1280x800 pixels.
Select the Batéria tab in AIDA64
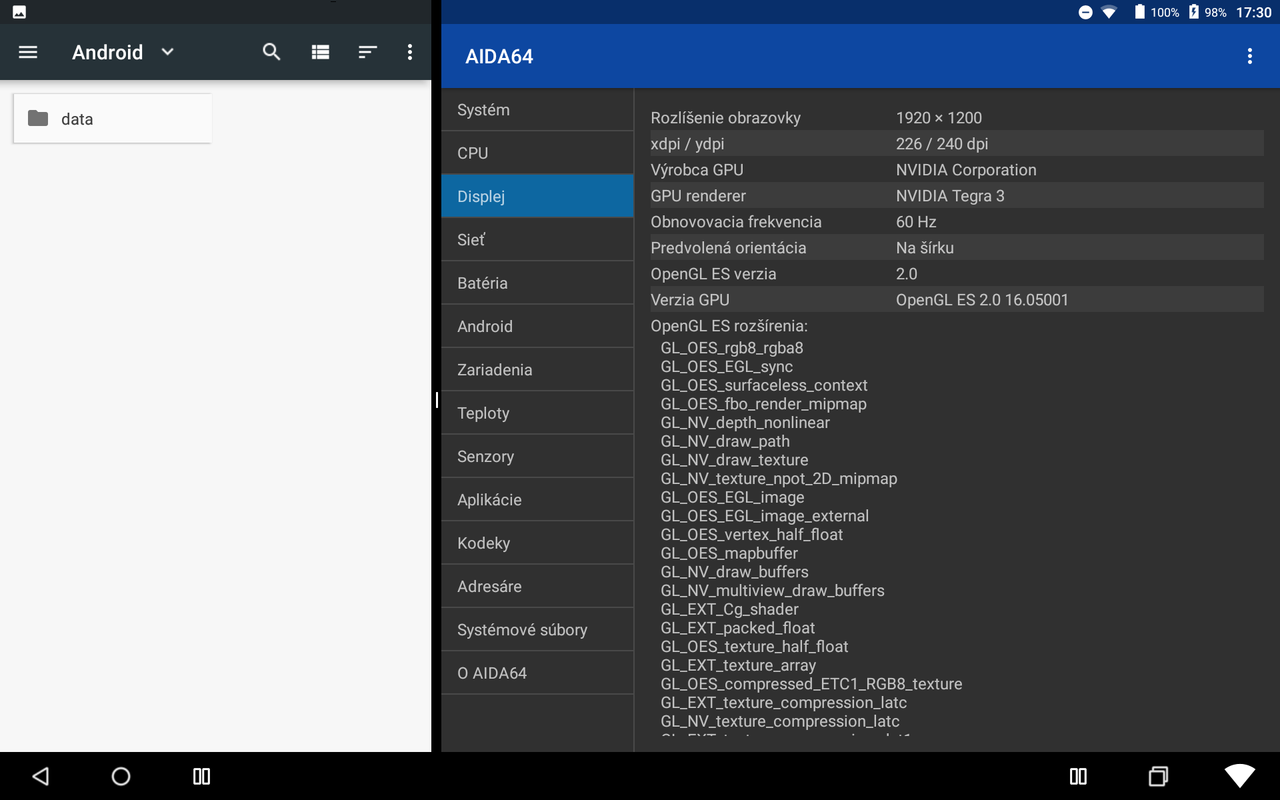click(538, 283)
